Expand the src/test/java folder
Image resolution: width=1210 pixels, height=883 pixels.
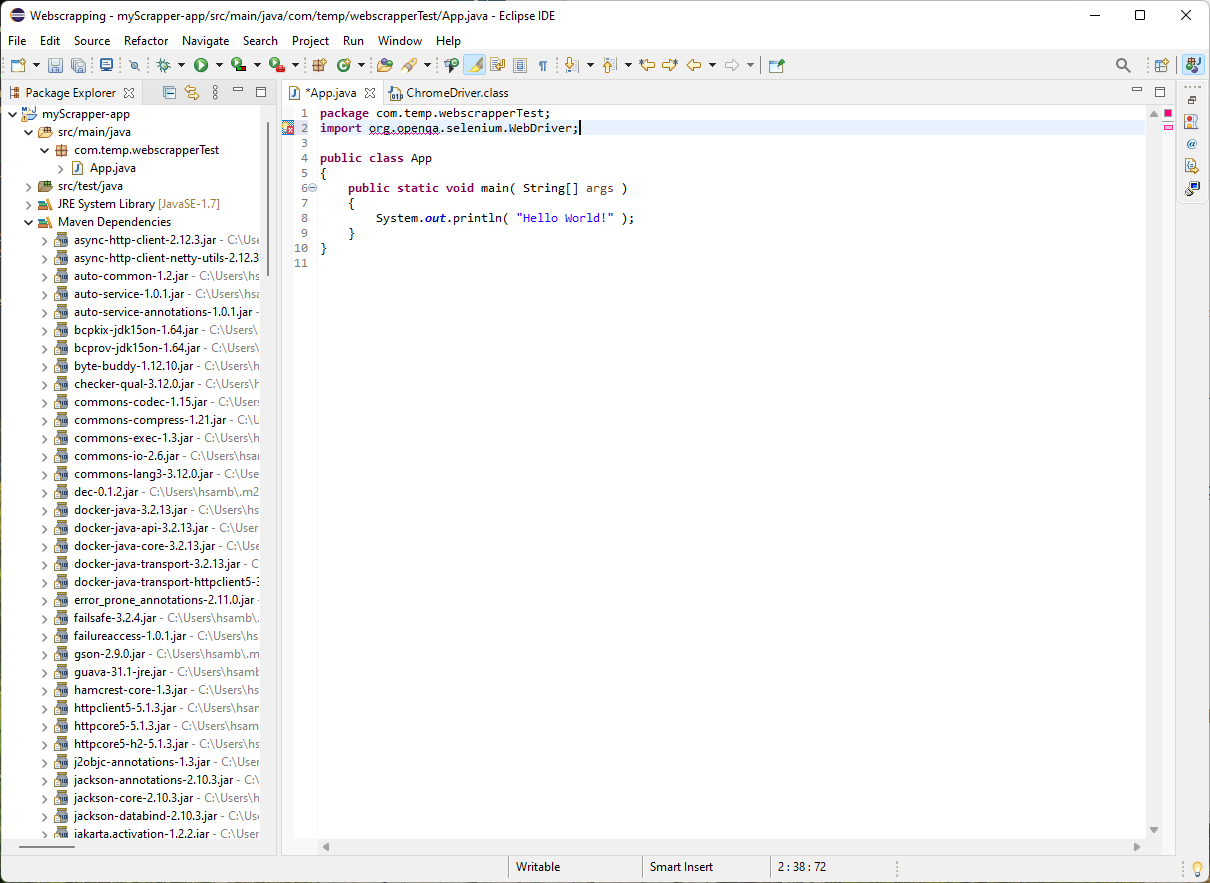(x=28, y=186)
